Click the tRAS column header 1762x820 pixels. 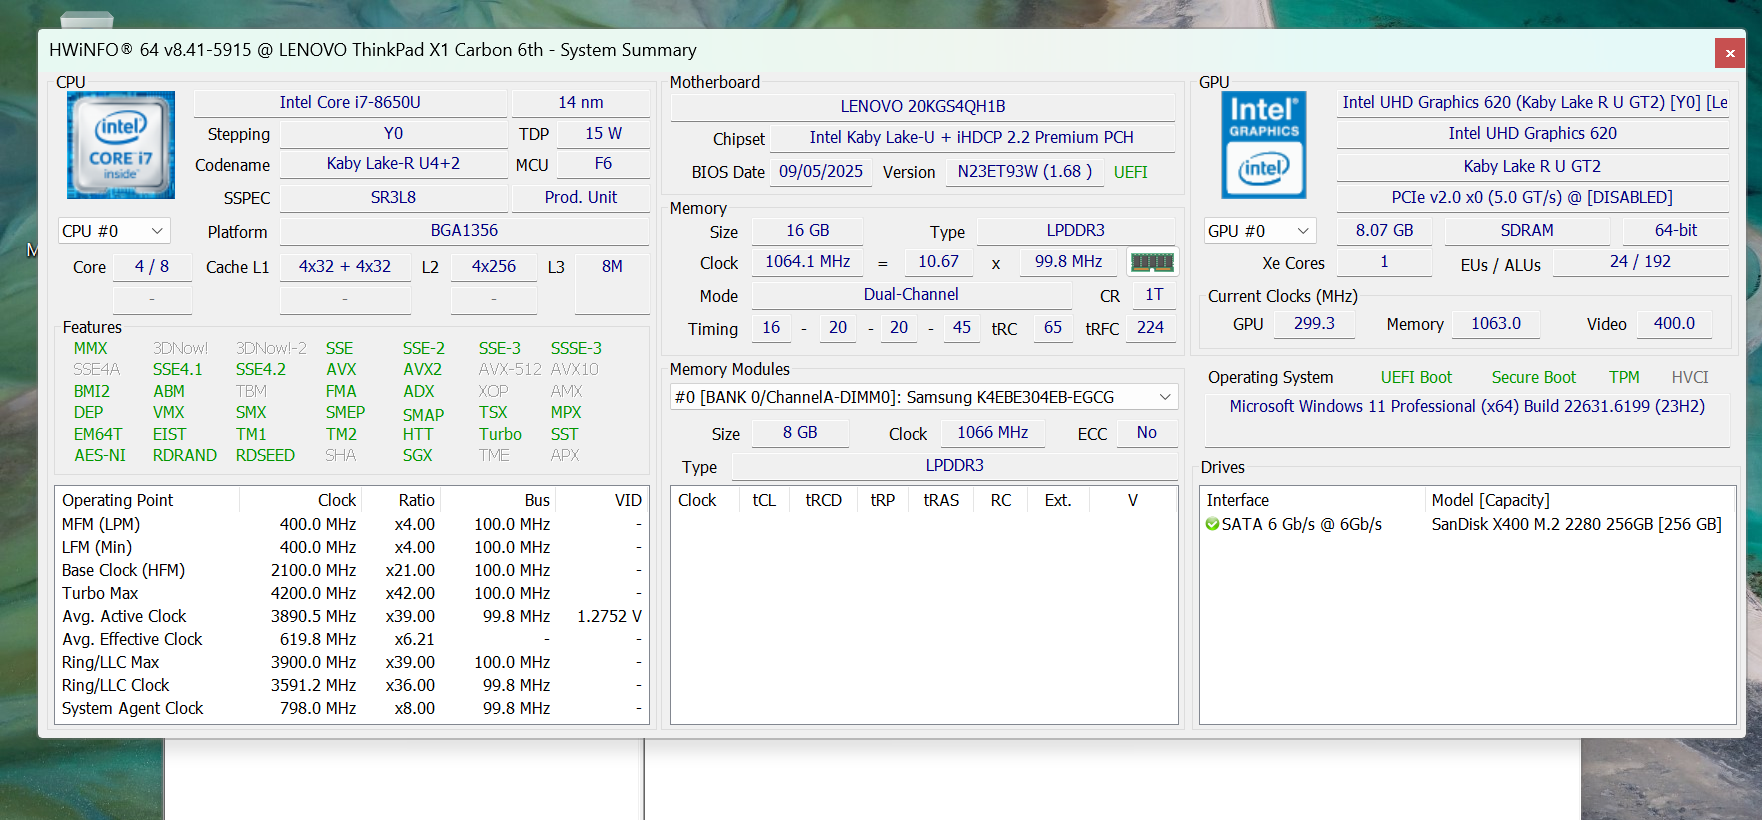[941, 500]
